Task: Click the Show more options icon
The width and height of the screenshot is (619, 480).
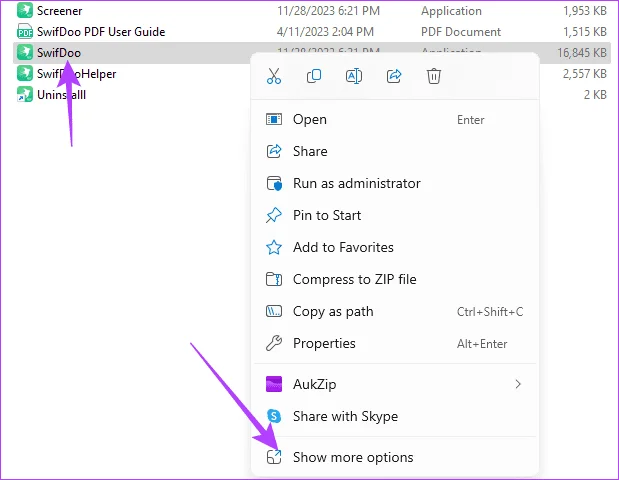Action: tap(274, 457)
